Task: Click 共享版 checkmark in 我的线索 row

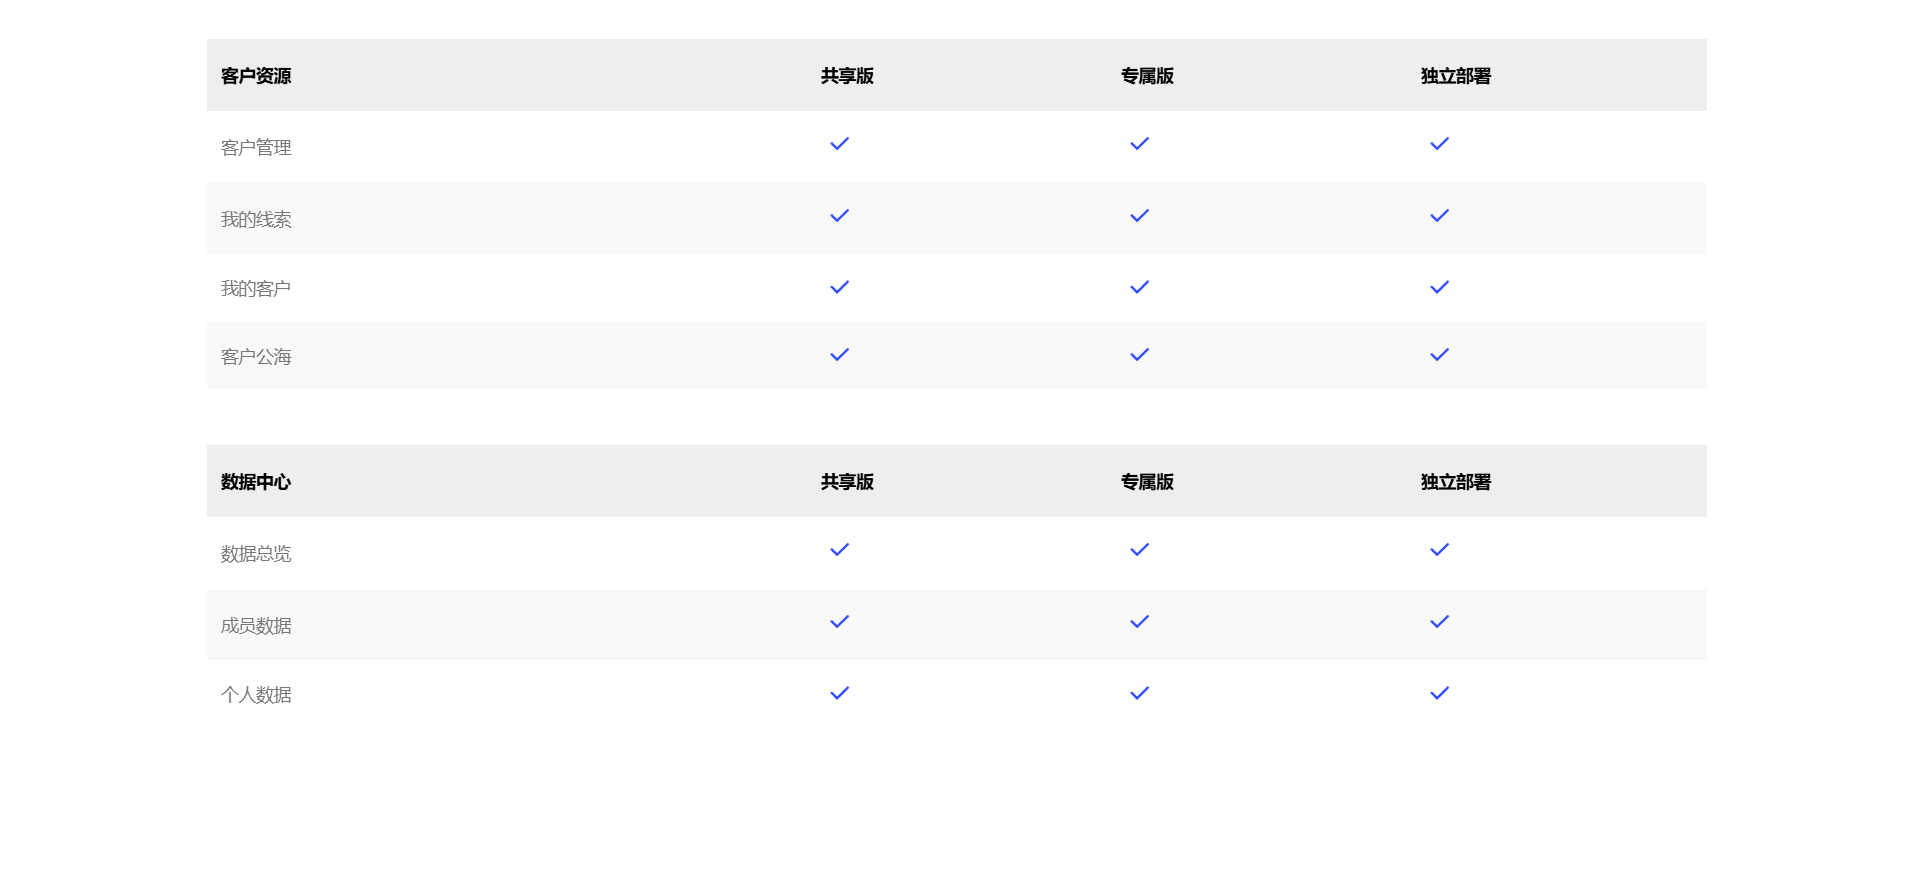Action: pos(839,216)
